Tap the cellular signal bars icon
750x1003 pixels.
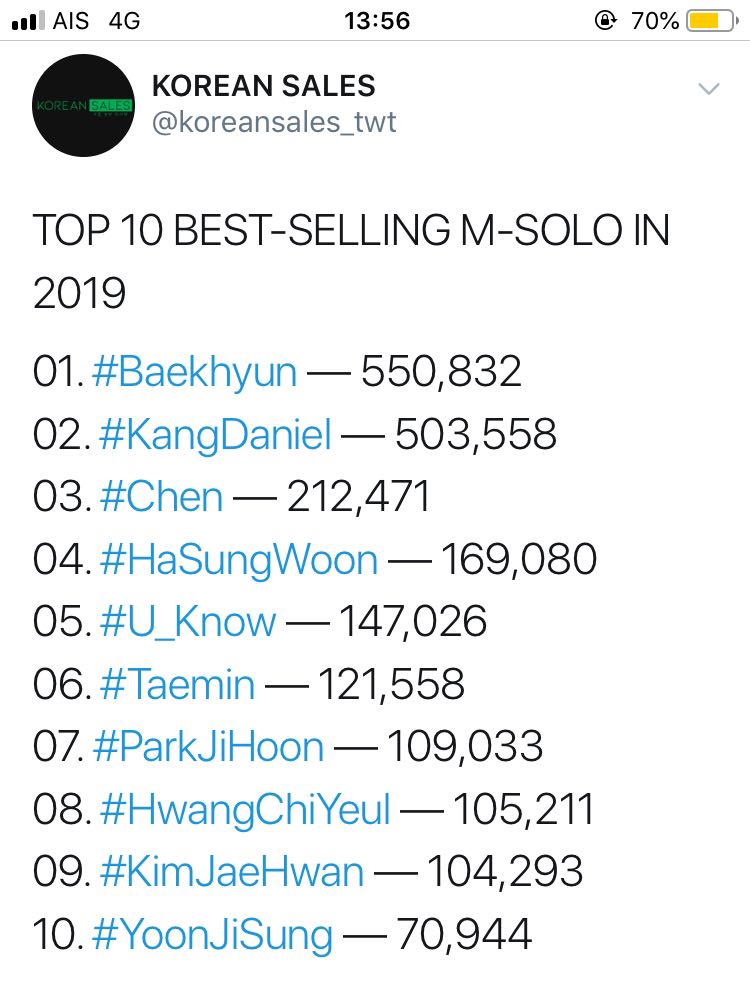point(29,20)
